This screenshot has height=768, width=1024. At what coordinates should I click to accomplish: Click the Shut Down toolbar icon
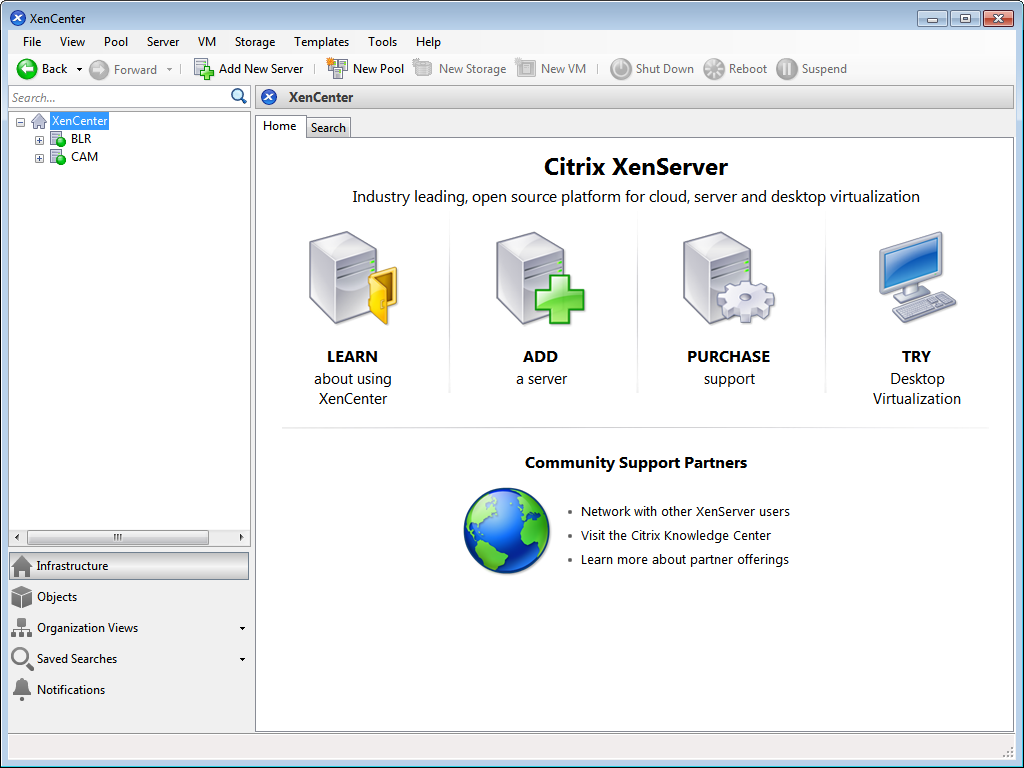(x=619, y=68)
